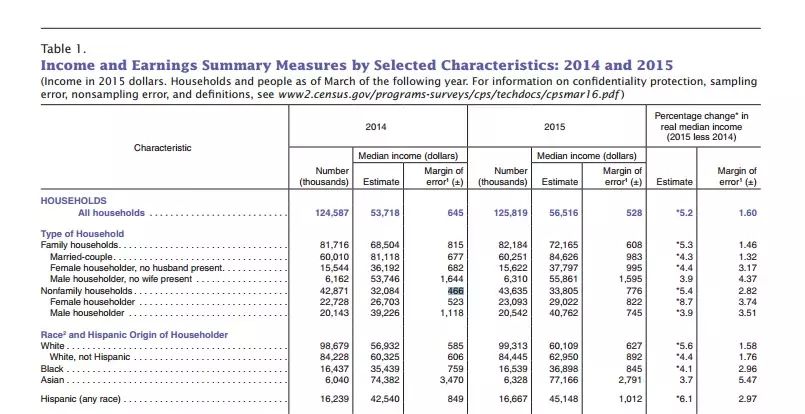Screen dimensions: 805x414
Task: Click the 'Hispanic (any race)' row label
Action: tap(81, 399)
